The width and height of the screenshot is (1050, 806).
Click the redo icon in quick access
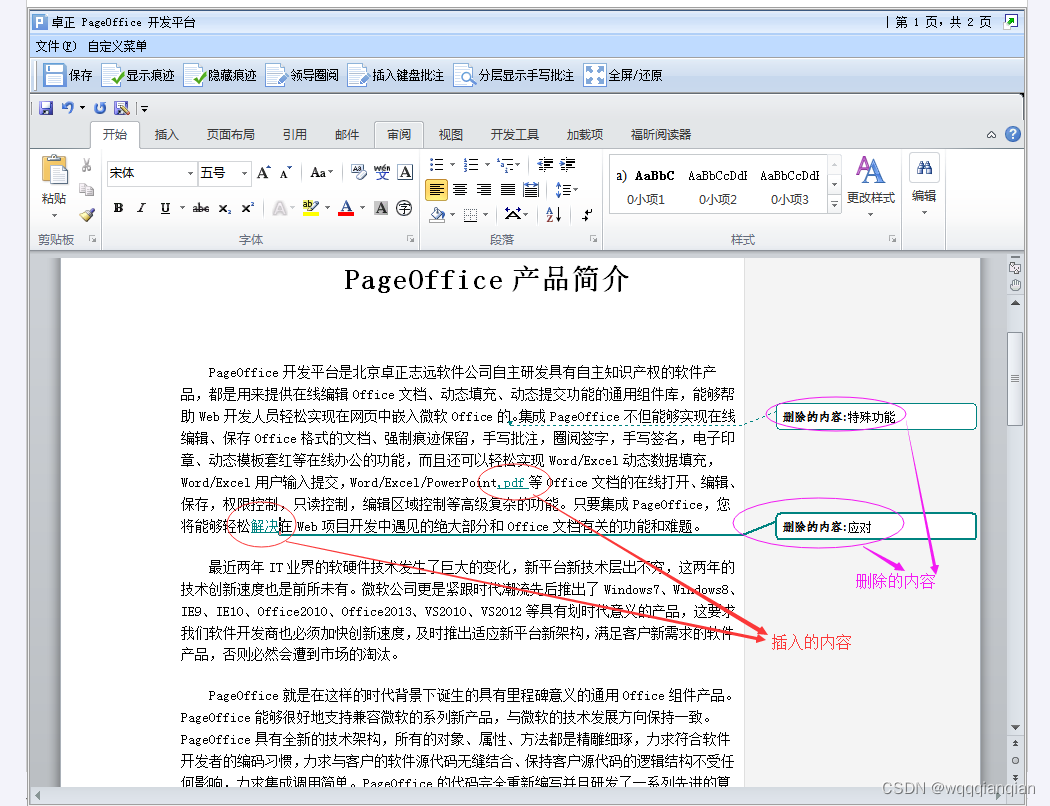[100, 108]
